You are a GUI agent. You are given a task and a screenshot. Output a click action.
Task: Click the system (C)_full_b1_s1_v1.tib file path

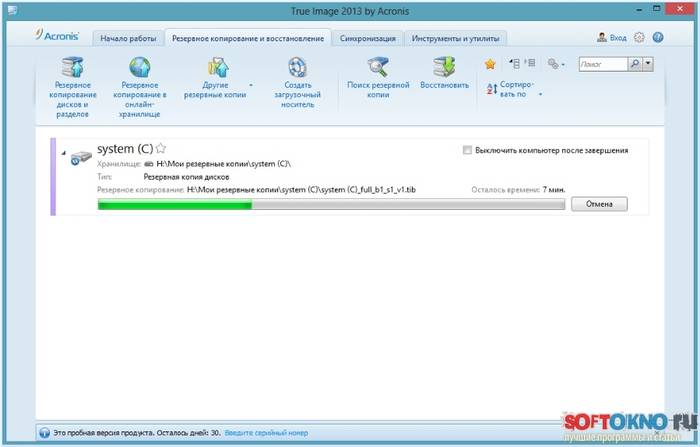click(x=301, y=190)
